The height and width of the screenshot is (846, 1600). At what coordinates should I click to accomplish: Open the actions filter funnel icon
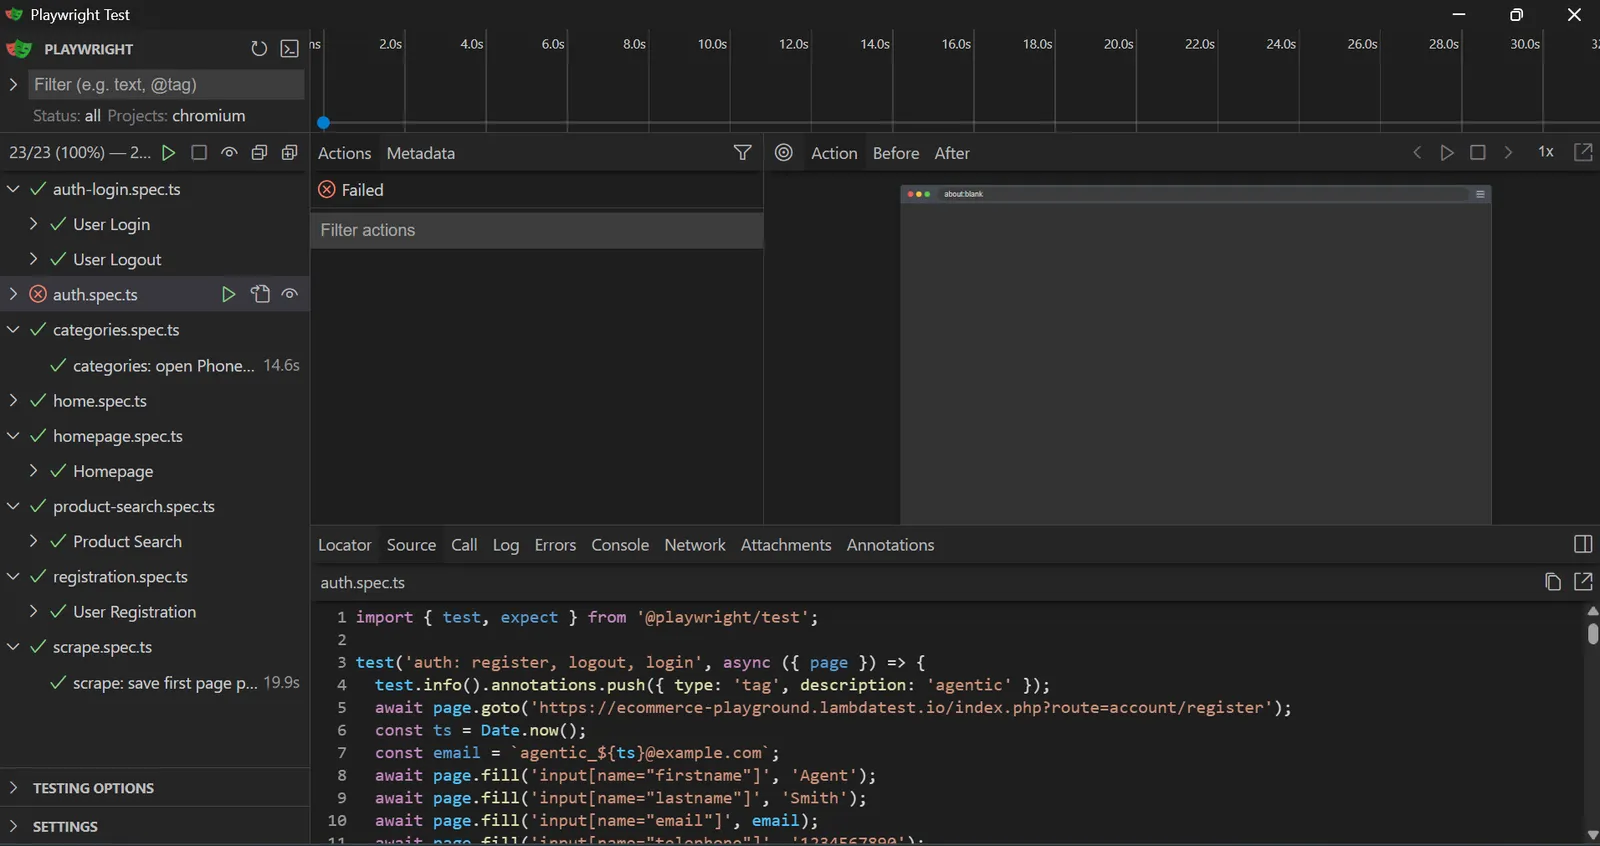pos(743,153)
